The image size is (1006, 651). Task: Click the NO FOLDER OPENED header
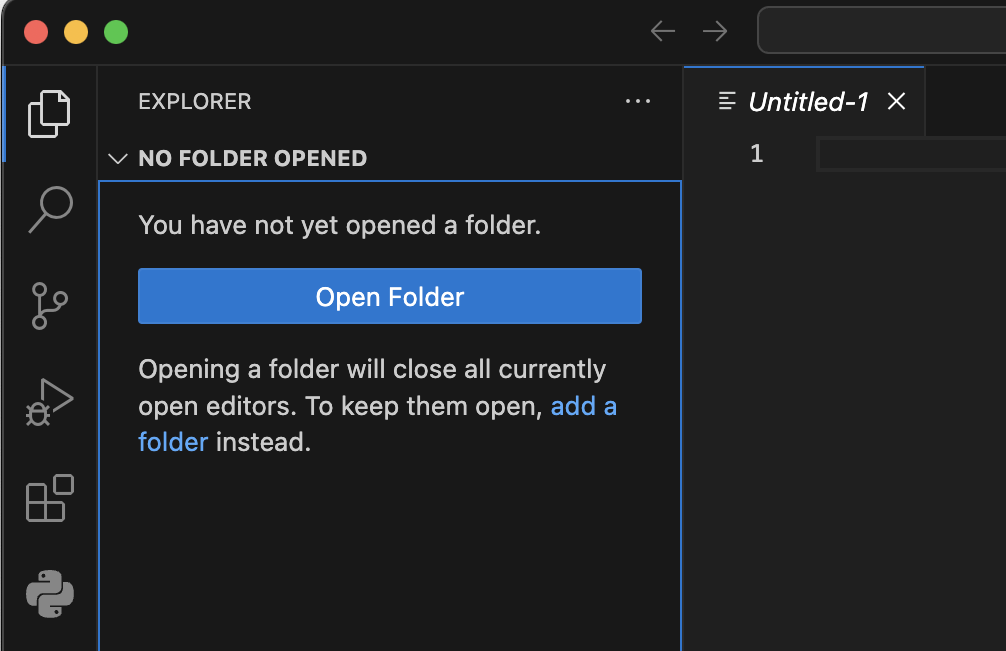[253, 158]
